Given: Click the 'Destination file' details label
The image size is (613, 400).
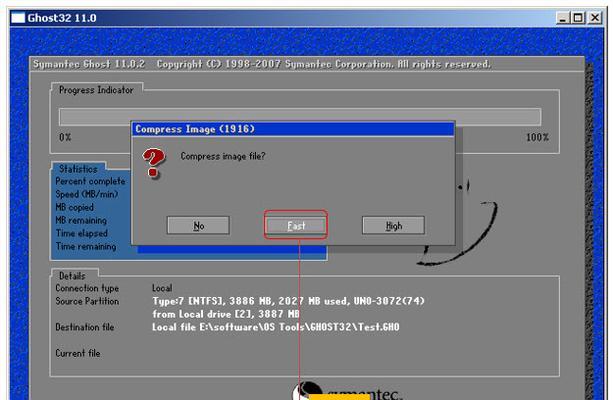Looking at the screenshot, I should click(x=84, y=327).
